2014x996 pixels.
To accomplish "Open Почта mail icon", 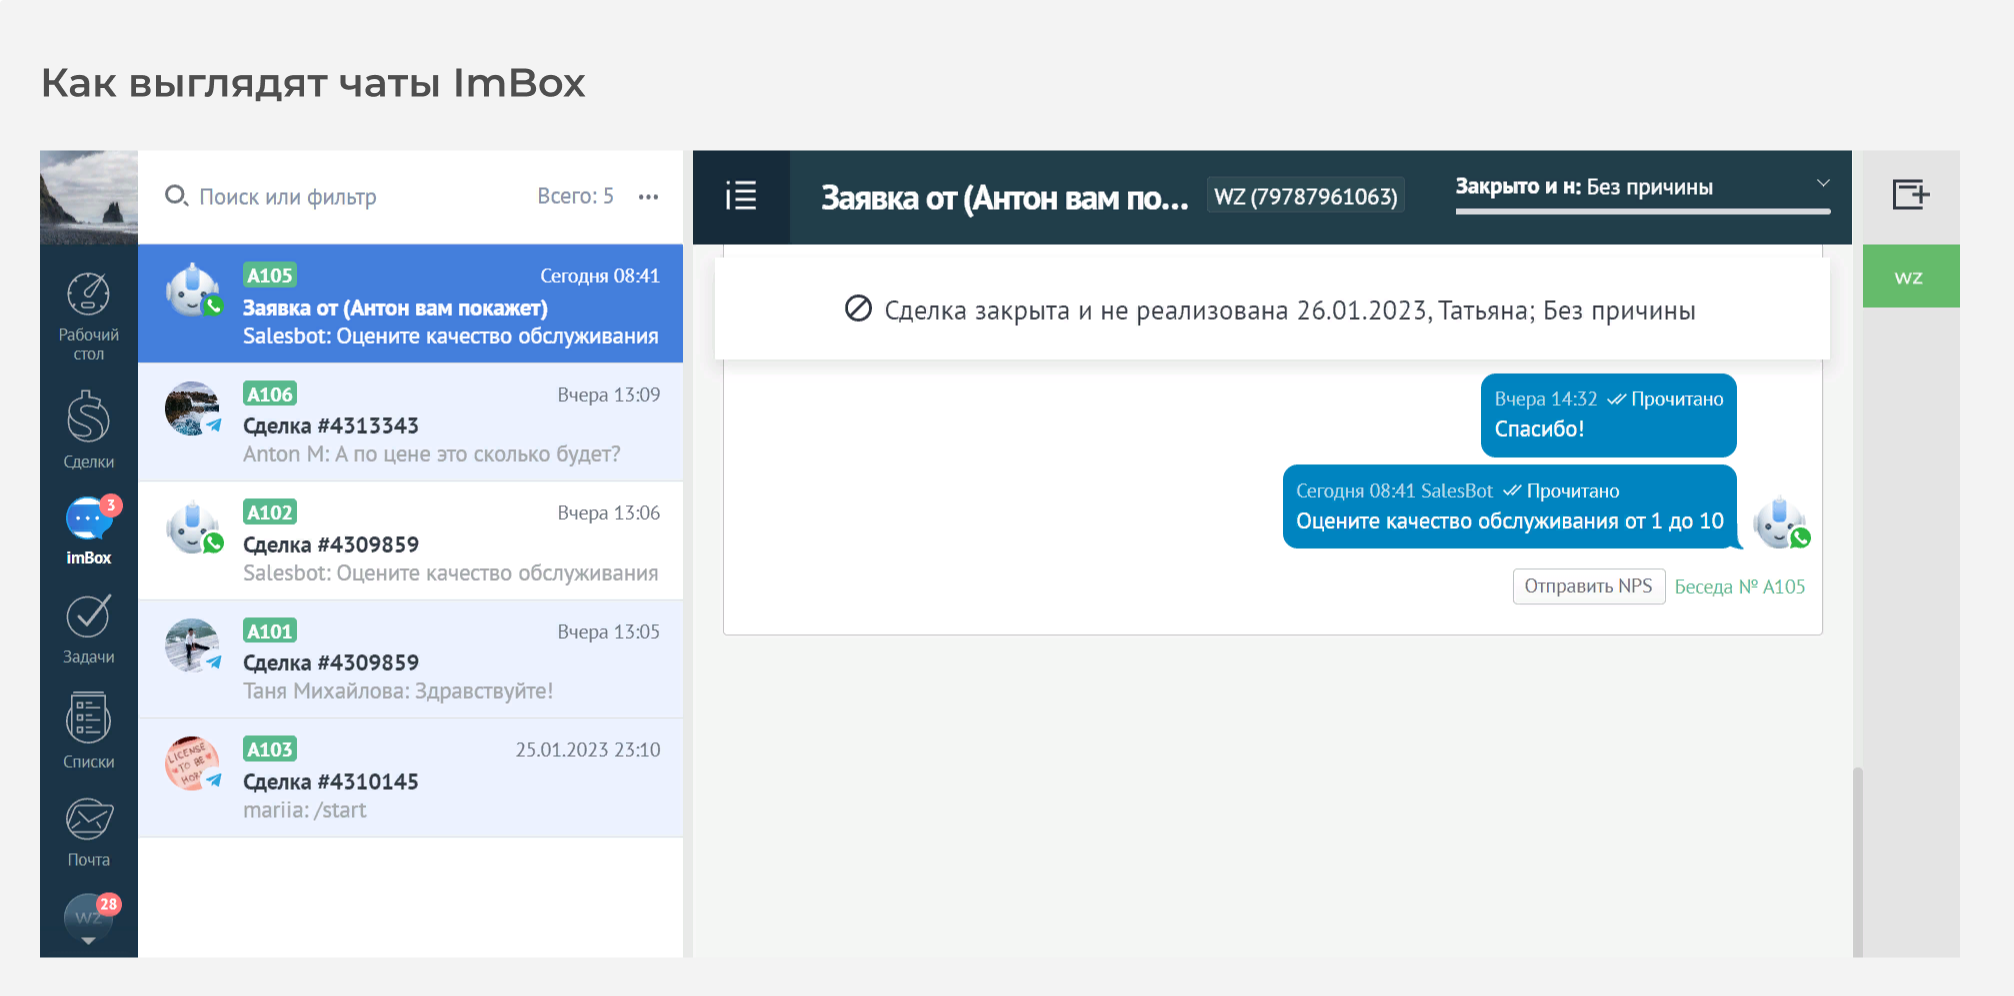I will tap(88, 820).
